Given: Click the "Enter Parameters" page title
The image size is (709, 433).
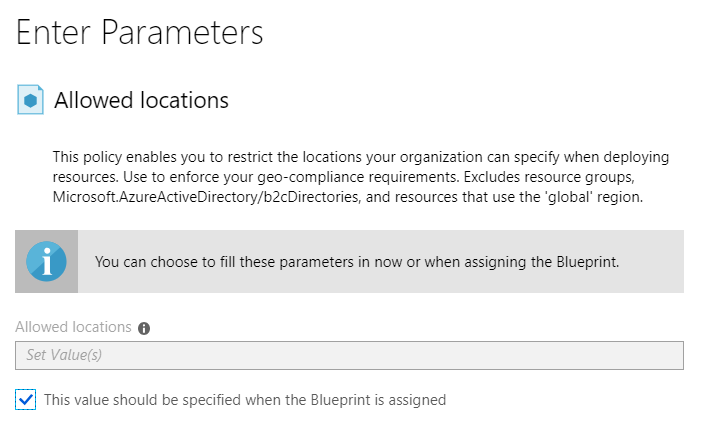Looking at the screenshot, I should pos(140,33).
